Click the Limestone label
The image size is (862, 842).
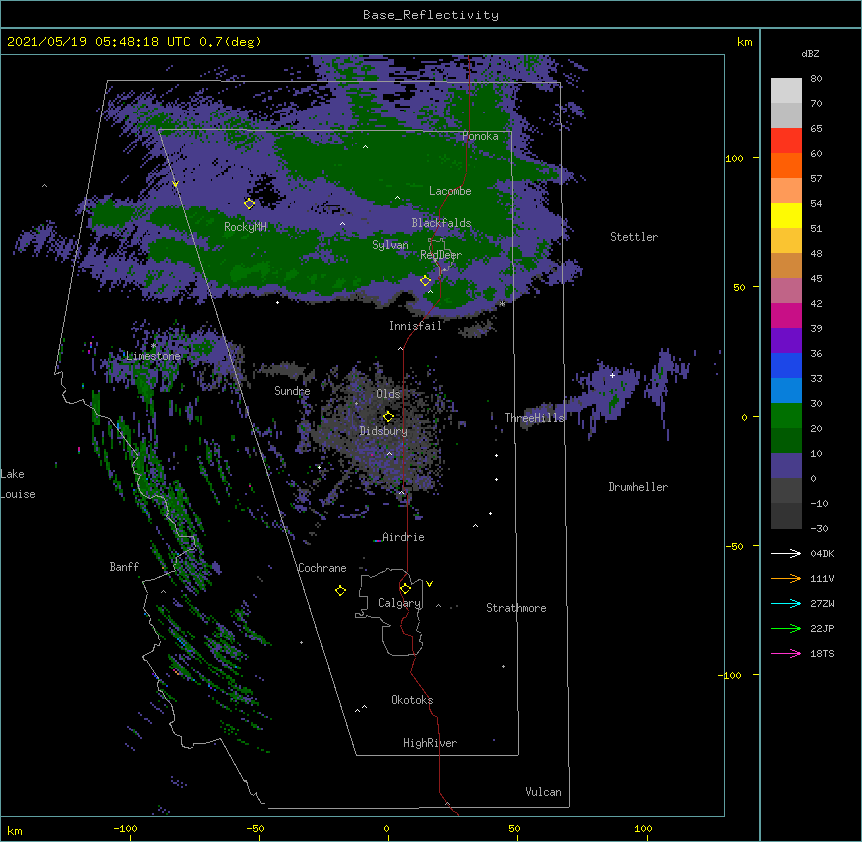153,356
